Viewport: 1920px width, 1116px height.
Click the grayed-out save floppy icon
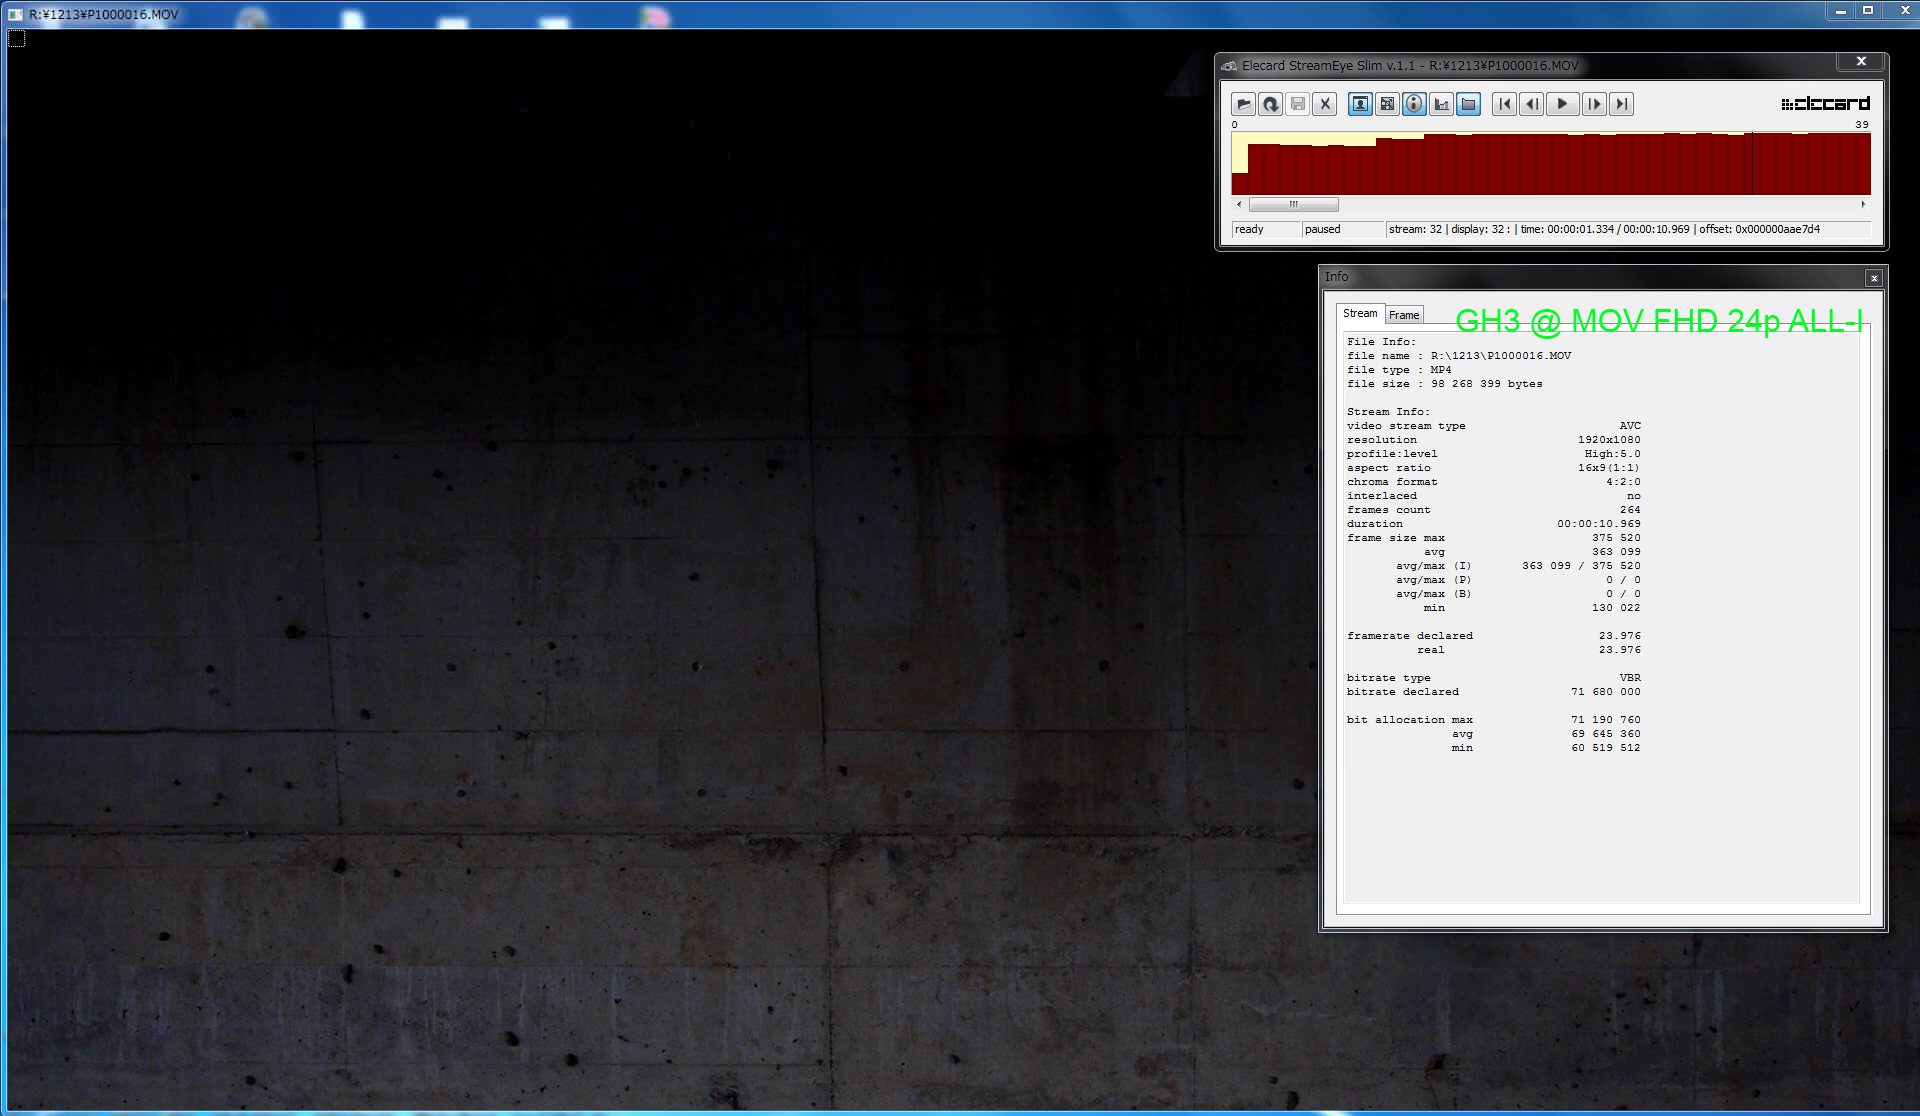pos(1298,104)
